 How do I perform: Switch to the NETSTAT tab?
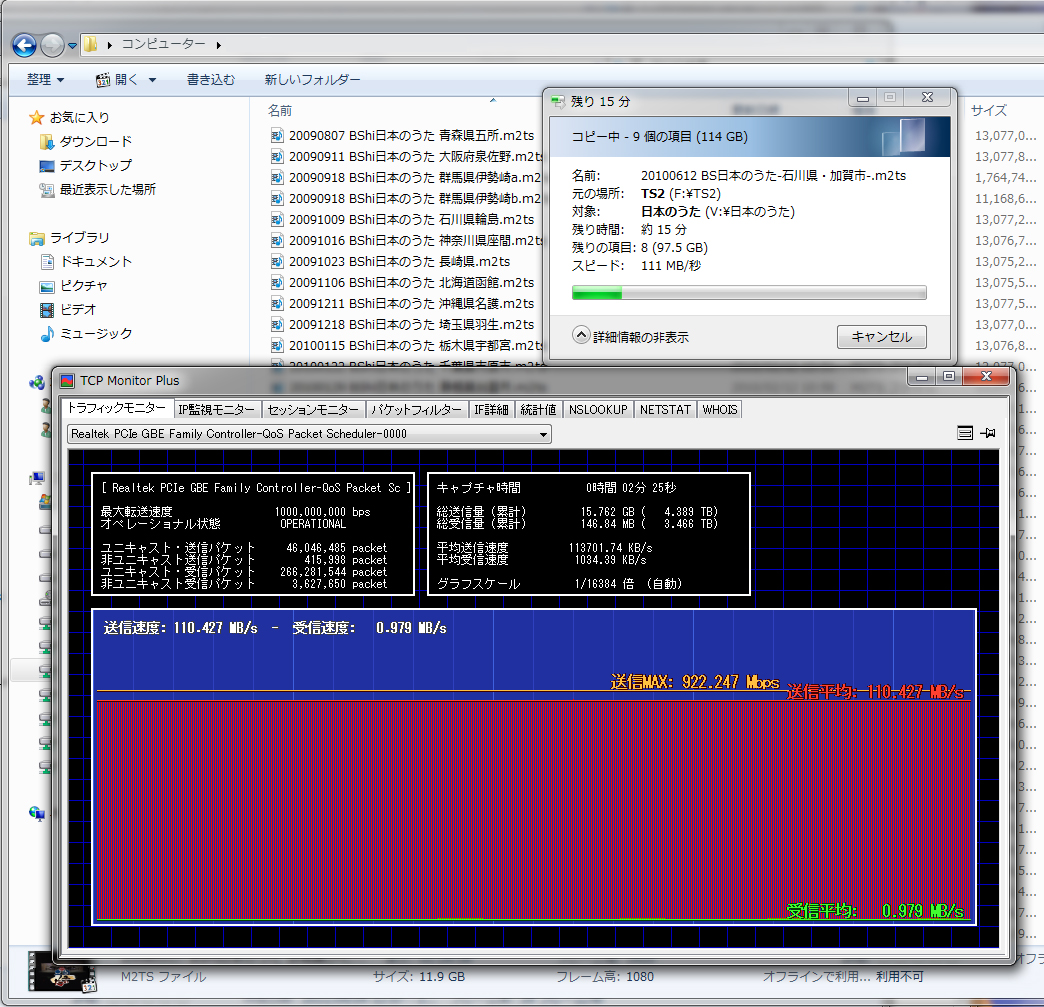(x=665, y=409)
